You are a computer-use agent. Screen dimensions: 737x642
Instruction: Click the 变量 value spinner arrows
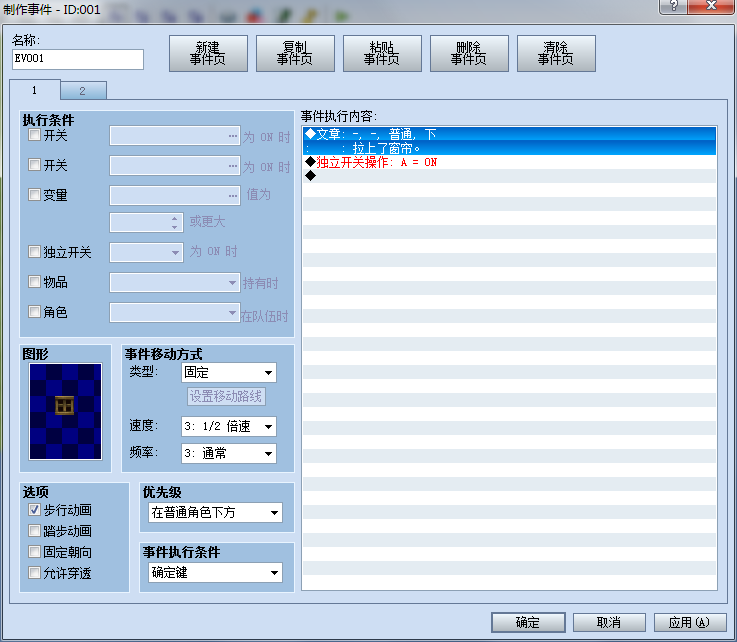click(174, 223)
